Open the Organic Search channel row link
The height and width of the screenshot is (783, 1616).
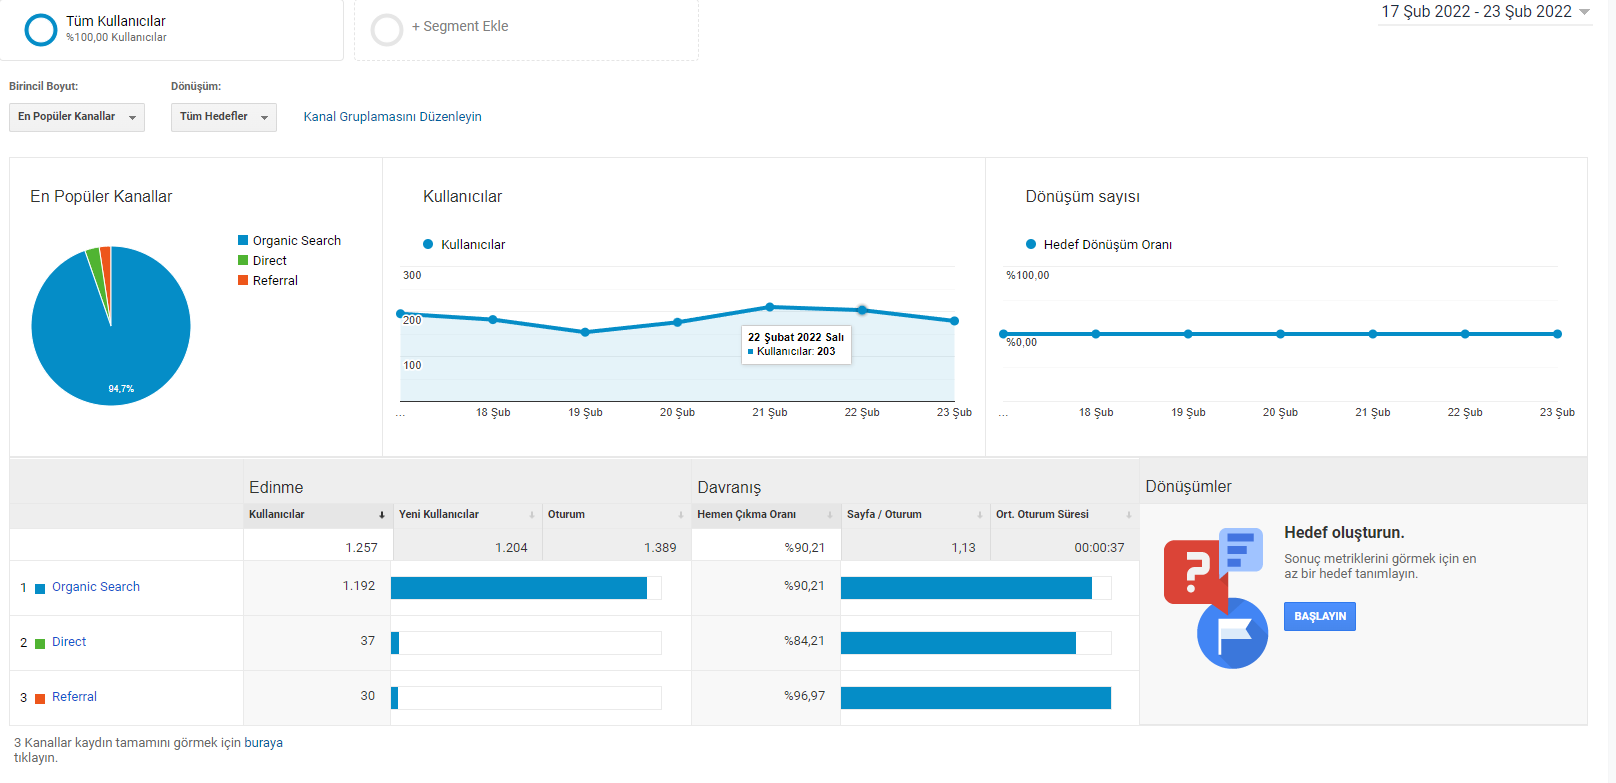pos(96,587)
